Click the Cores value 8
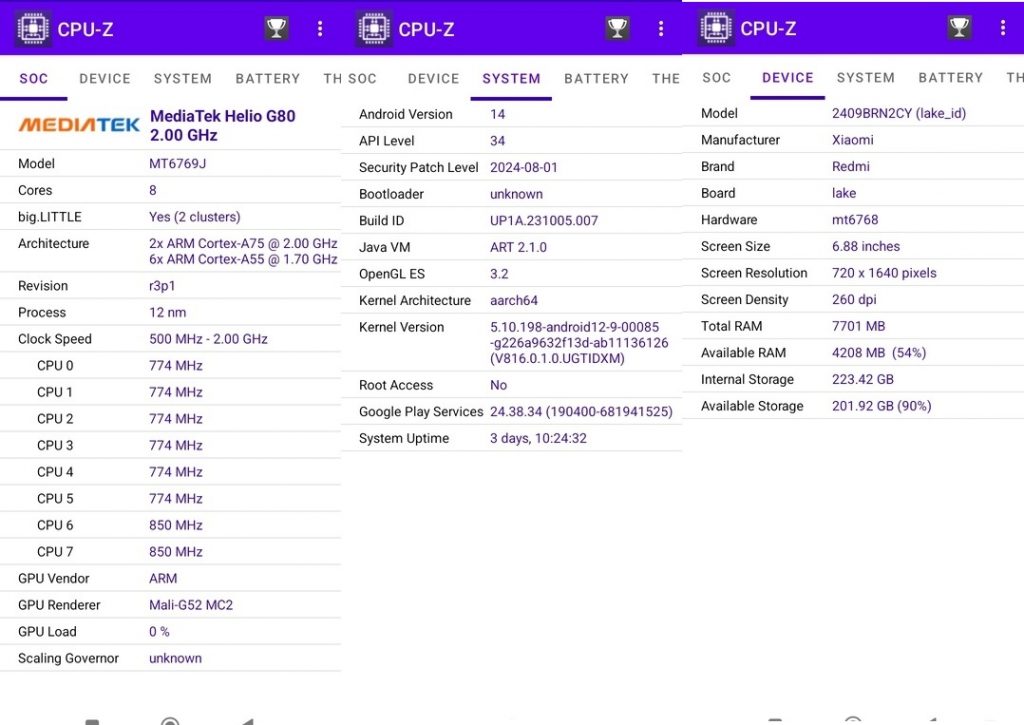This screenshot has width=1024, height=725. coord(153,191)
